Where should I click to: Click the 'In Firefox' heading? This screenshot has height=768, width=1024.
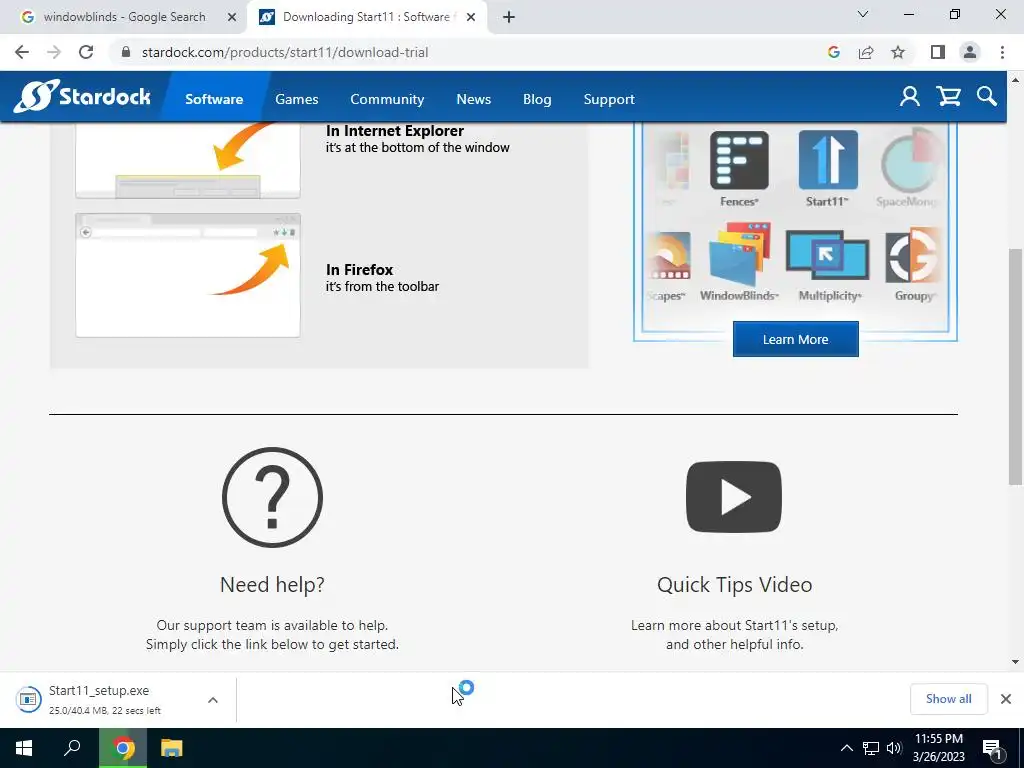tap(359, 269)
